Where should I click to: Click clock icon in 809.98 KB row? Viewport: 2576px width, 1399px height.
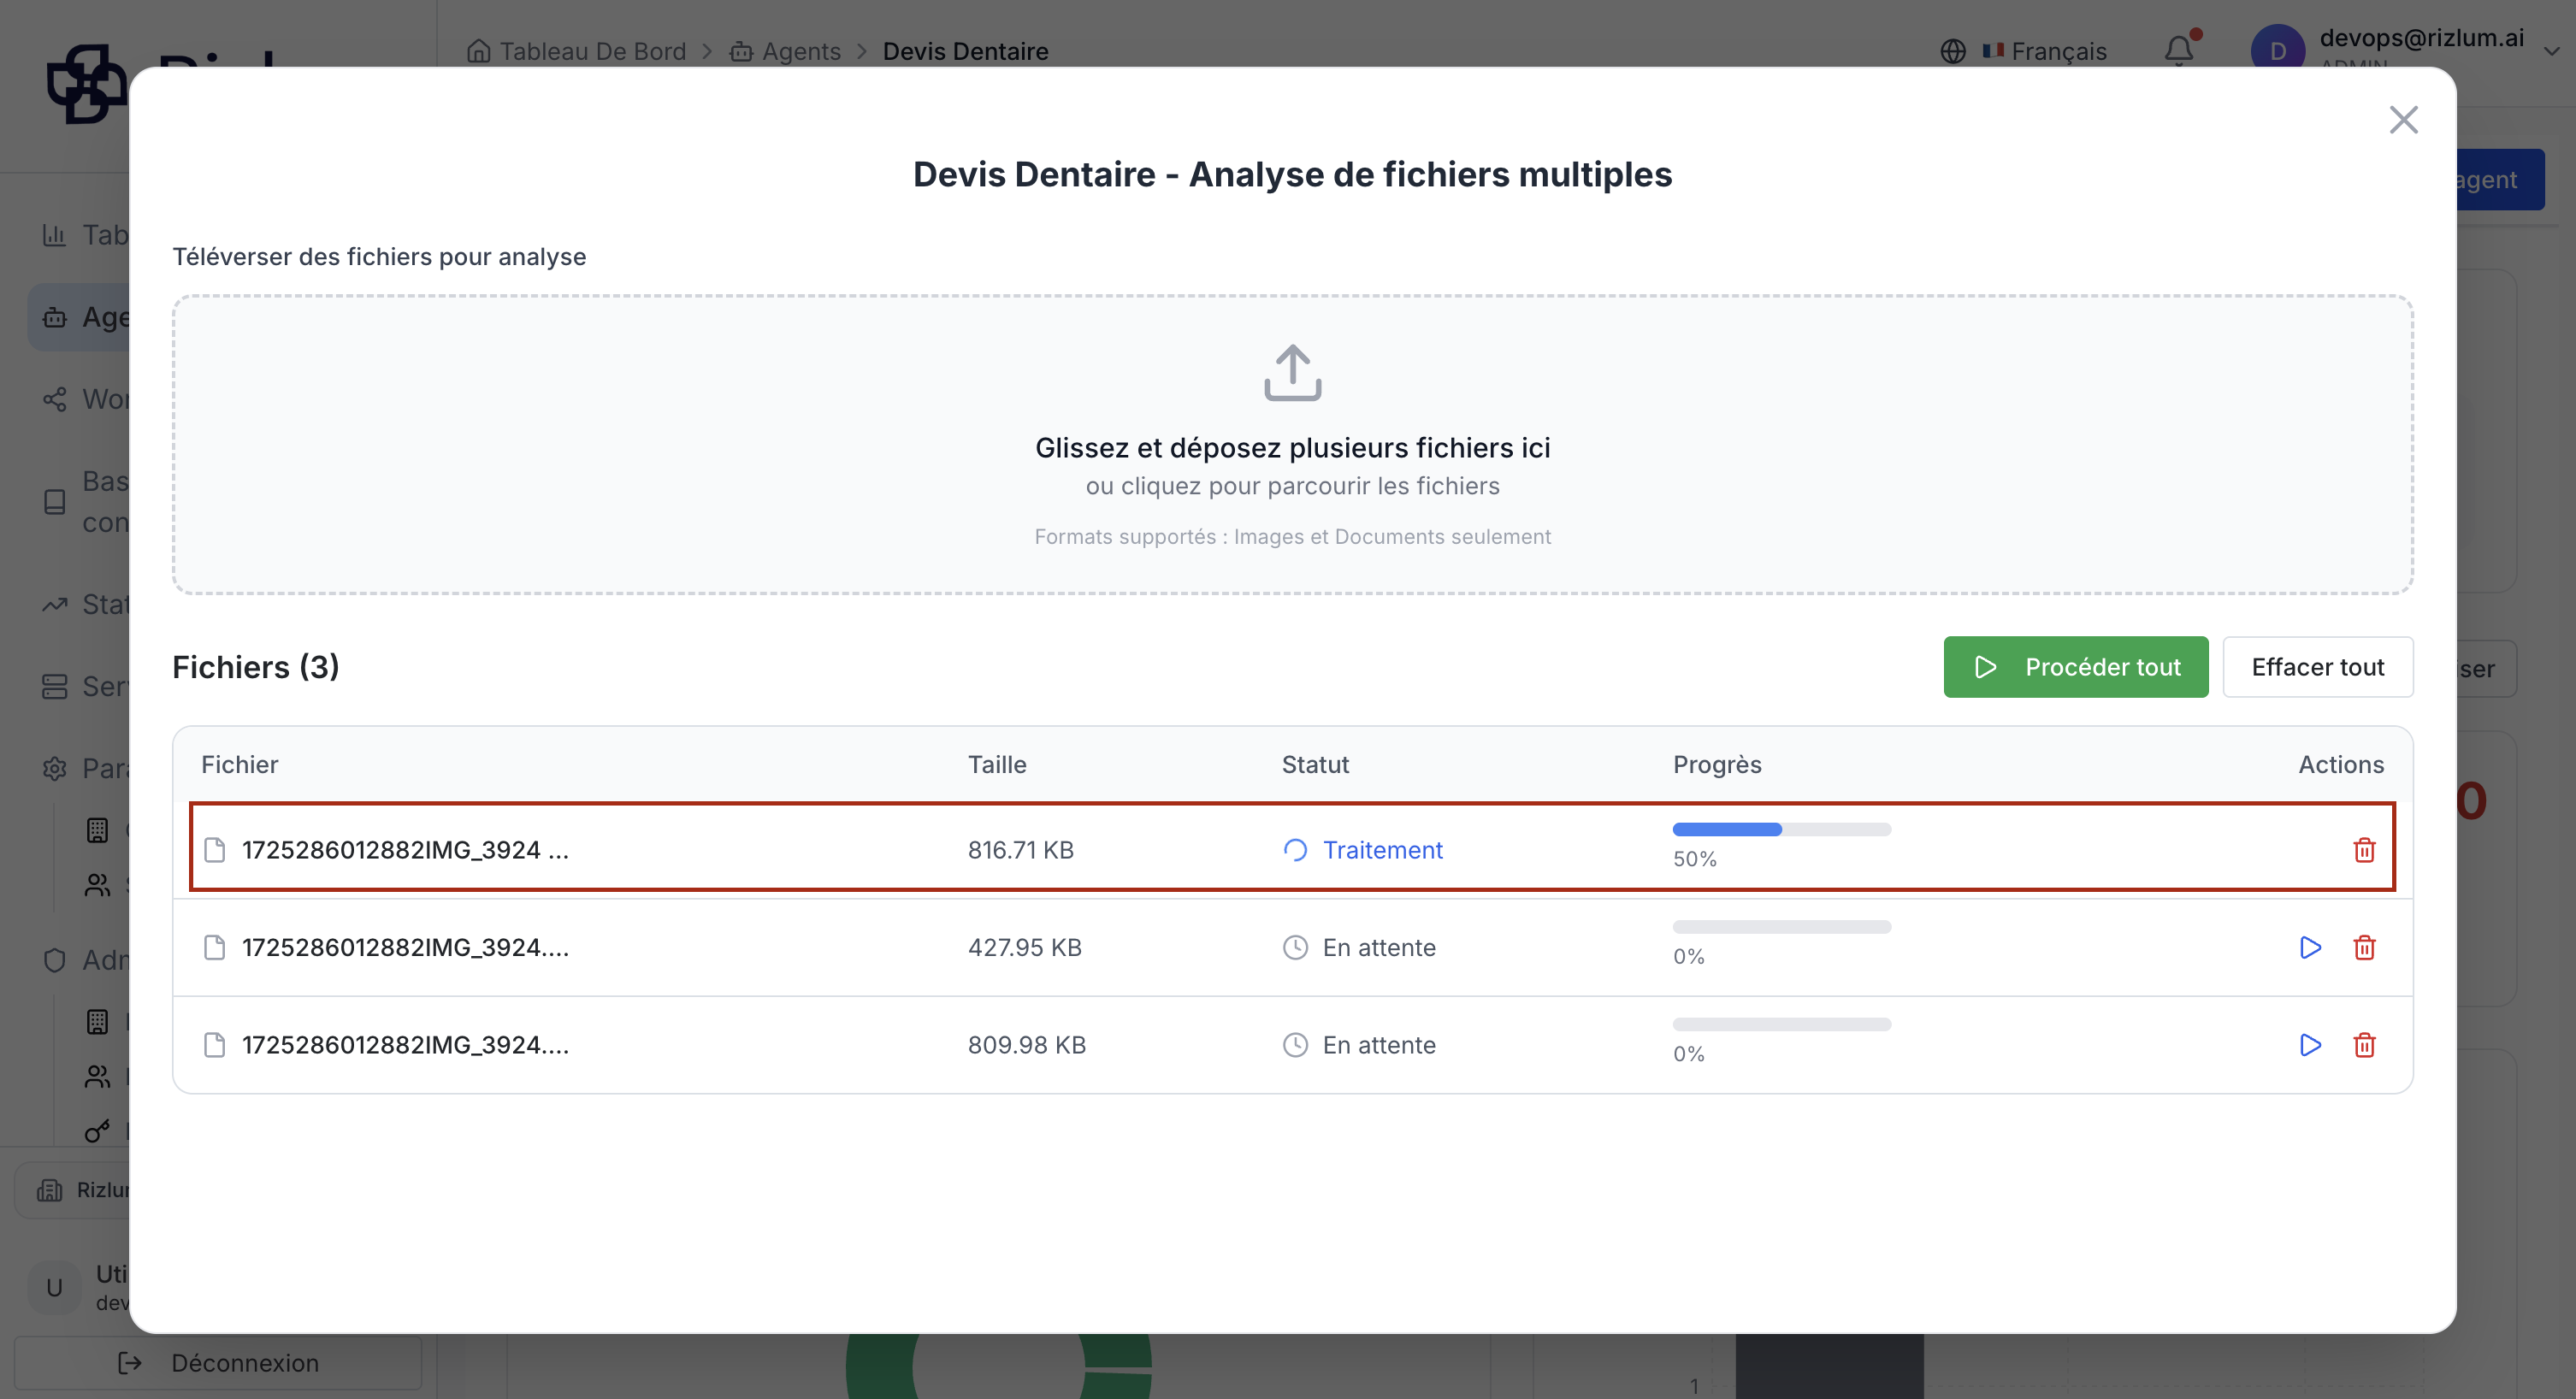click(1295, 1045)
